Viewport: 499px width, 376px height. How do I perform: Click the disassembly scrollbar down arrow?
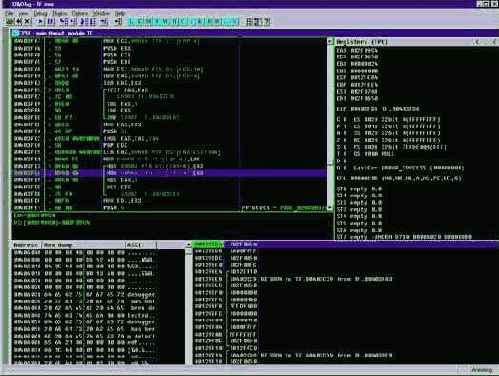pos(330,207)
